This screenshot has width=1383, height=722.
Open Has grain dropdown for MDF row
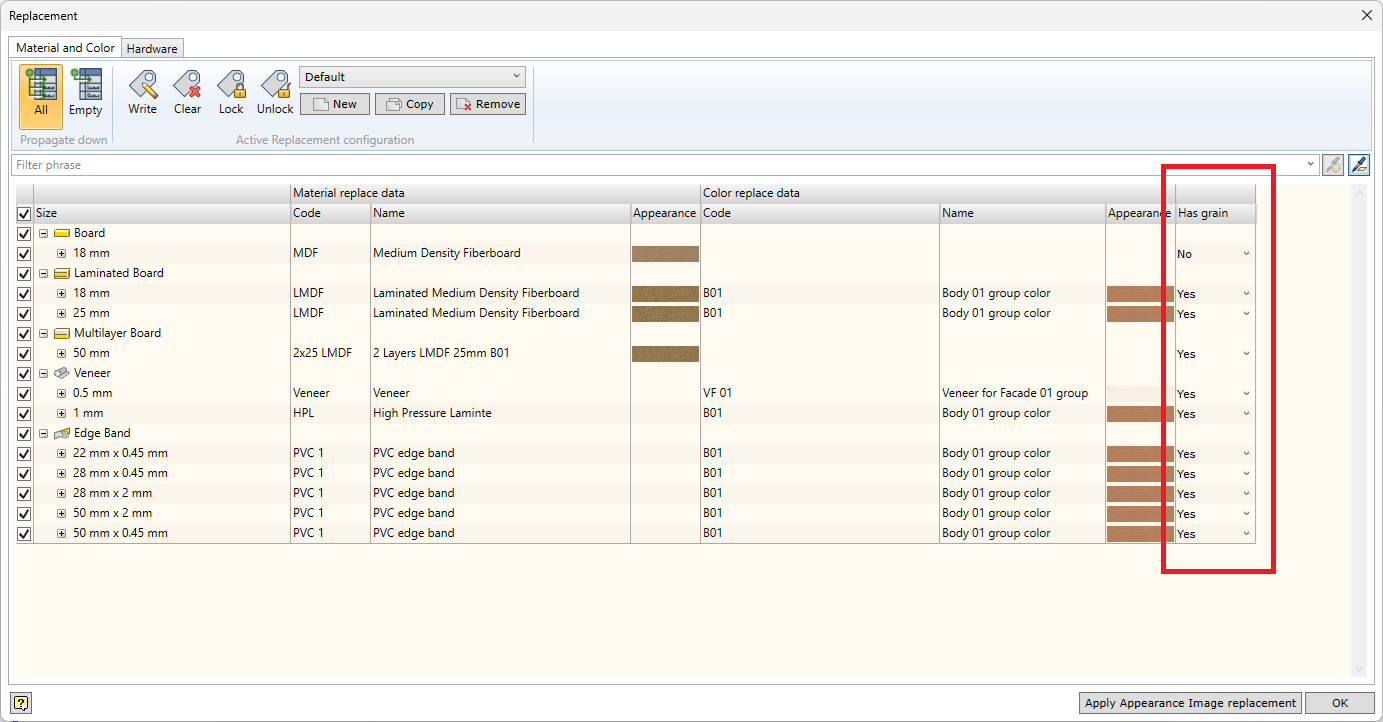coord(1246,254)
